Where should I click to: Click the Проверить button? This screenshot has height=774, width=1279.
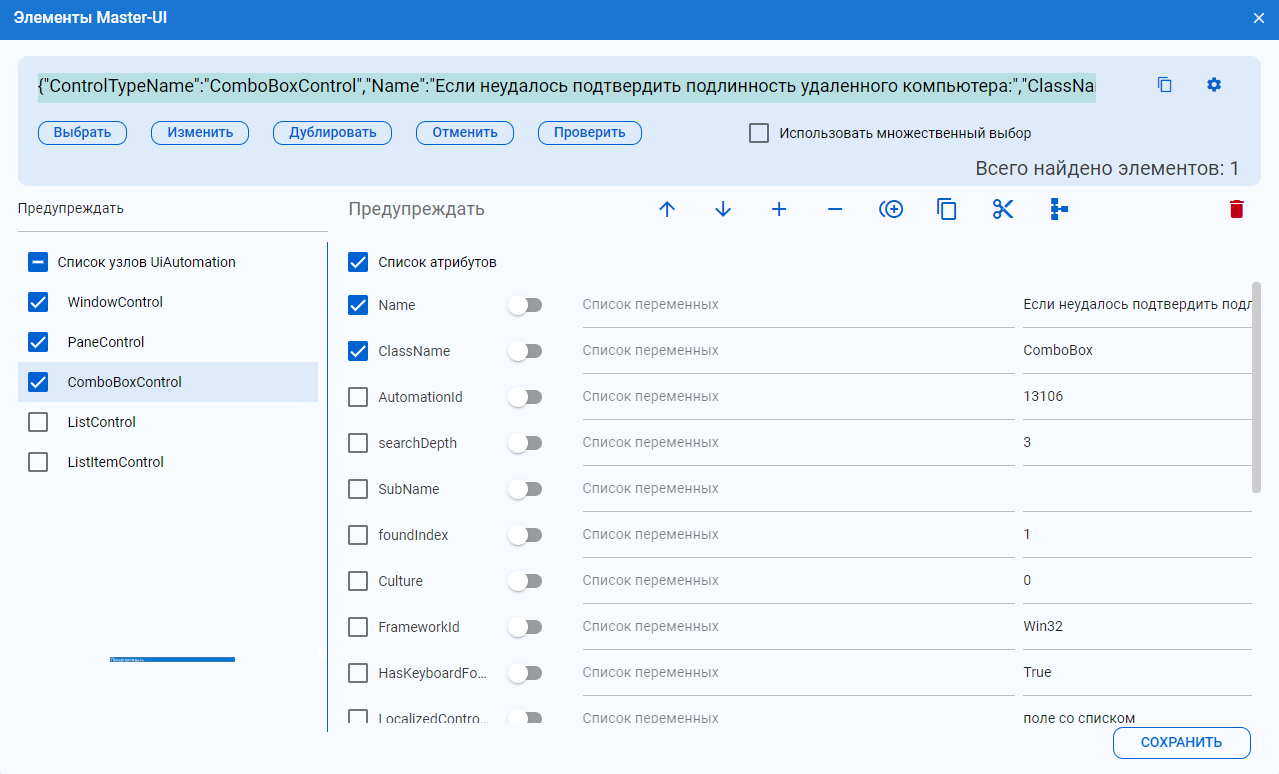590,133
